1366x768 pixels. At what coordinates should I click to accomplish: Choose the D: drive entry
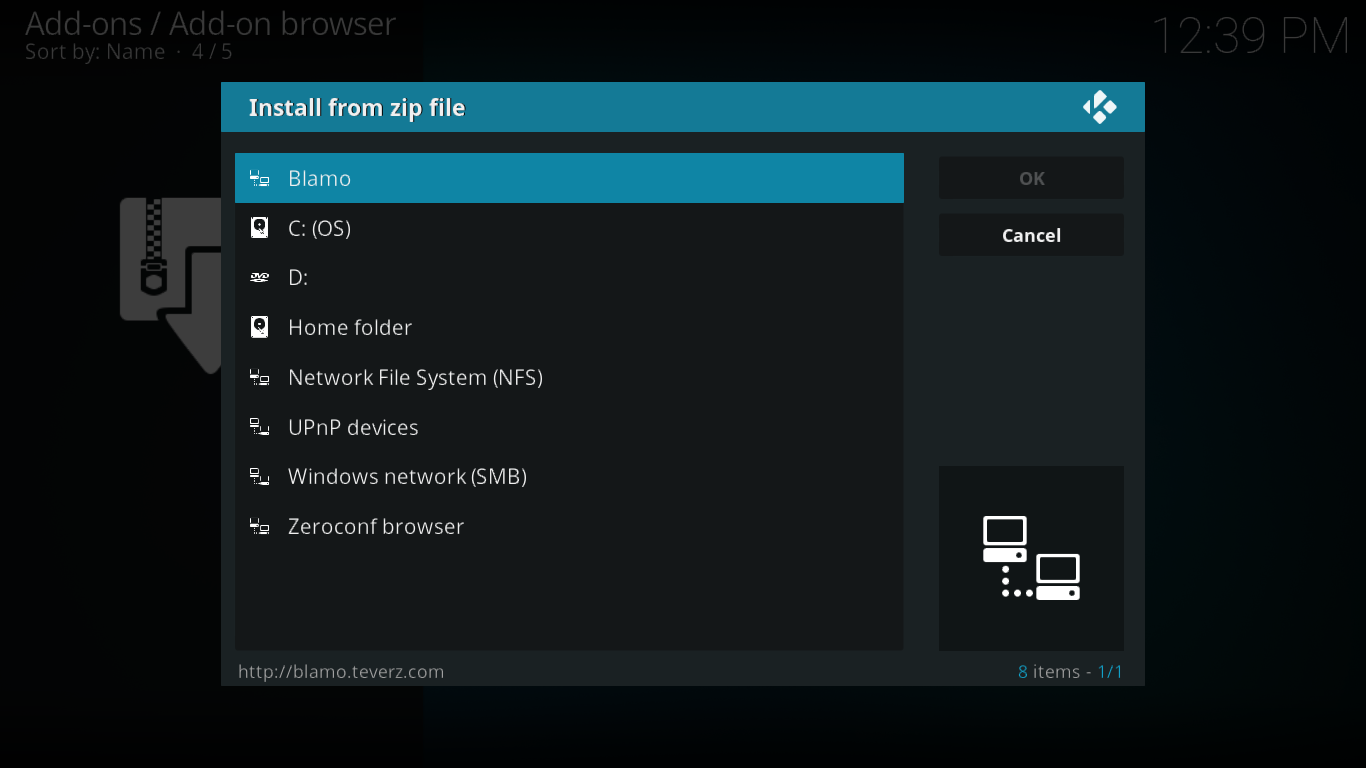coord(568,278)
